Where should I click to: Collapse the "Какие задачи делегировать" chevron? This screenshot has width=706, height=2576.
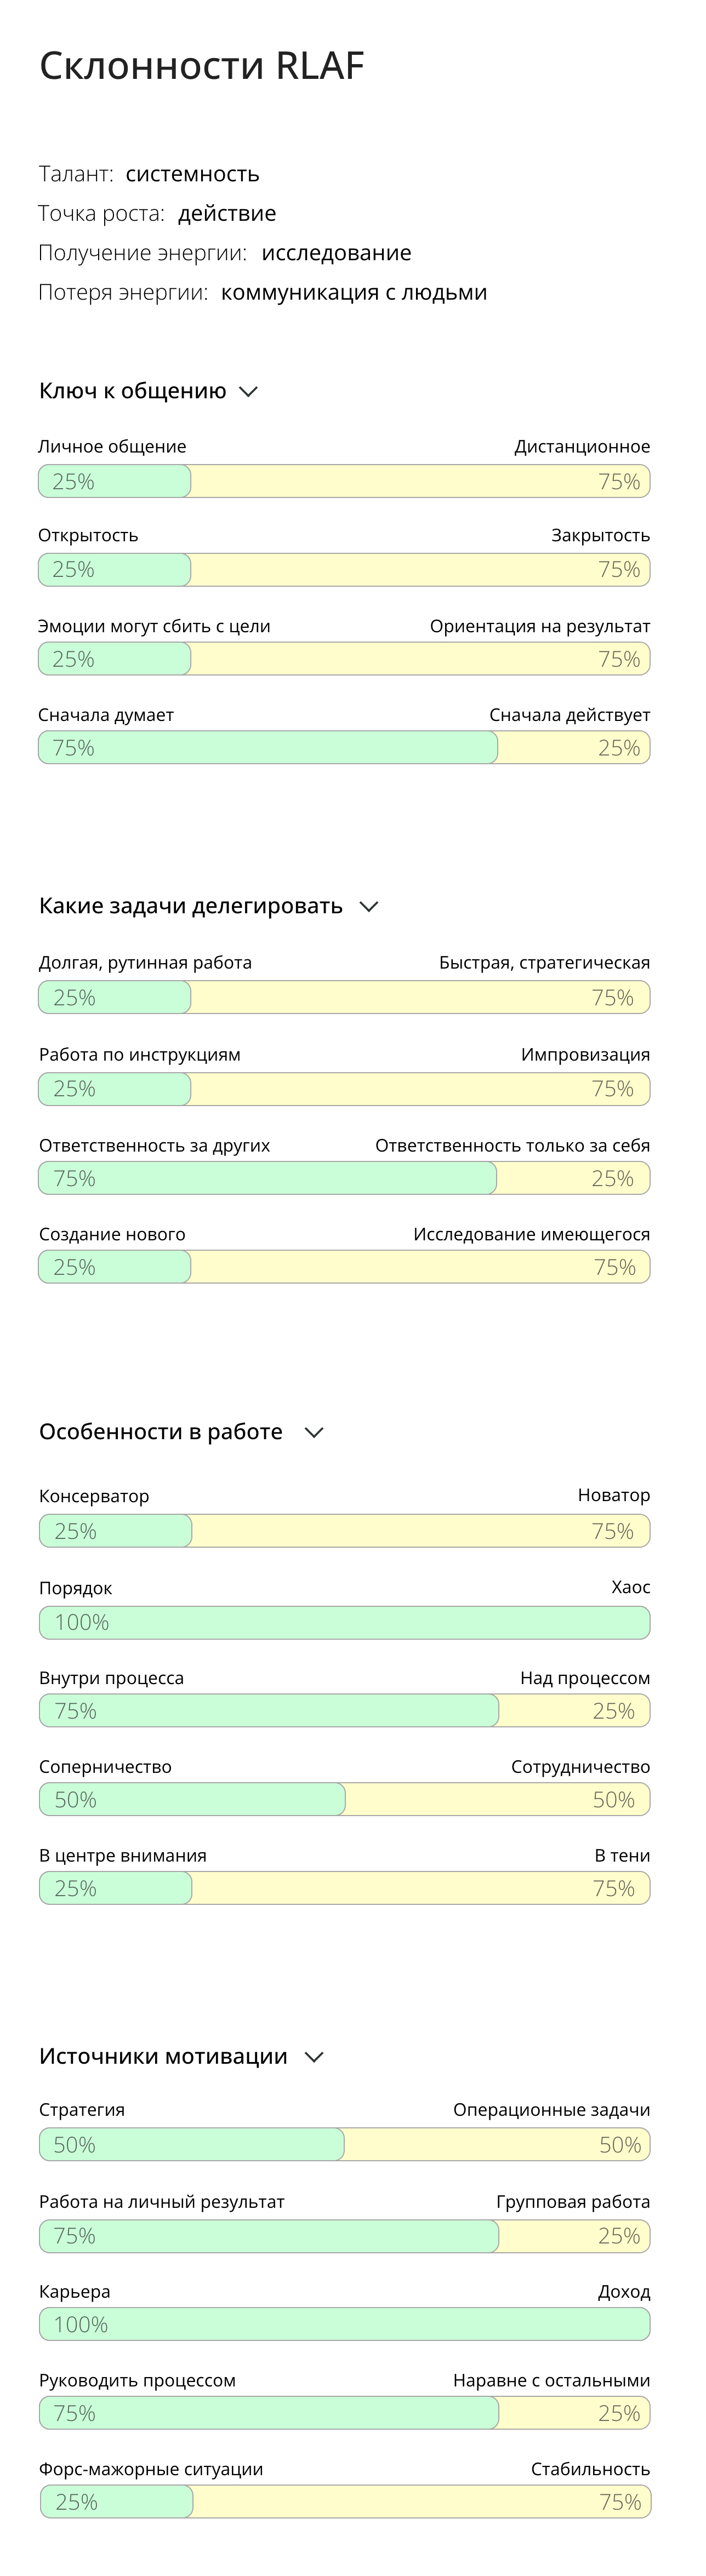[369, 907]
